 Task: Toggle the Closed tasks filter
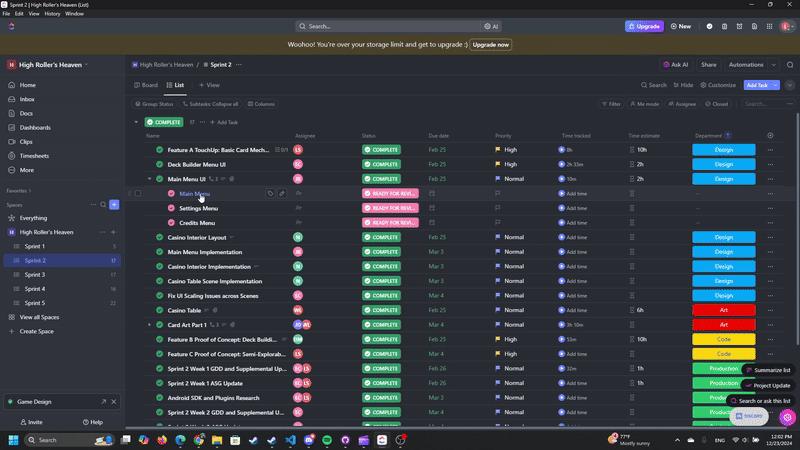point(715,104)
